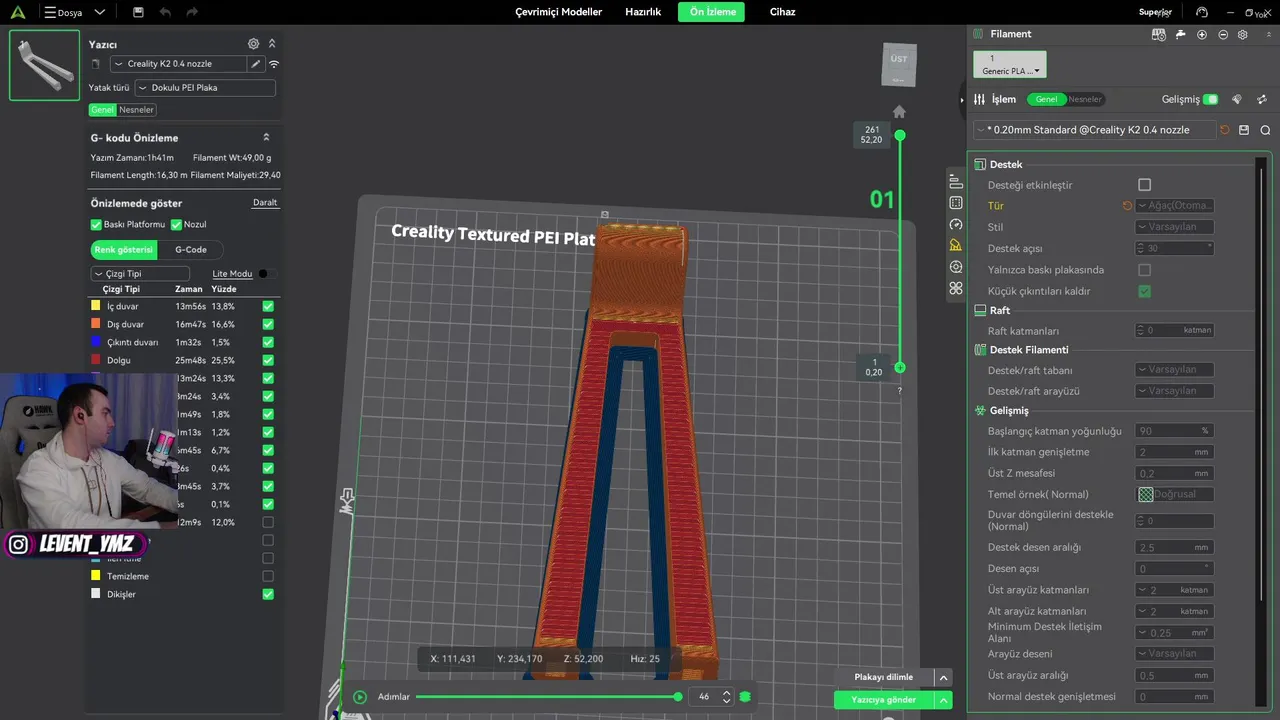Toggle Yalnızca baskı plakasında checkbox
This screenshot has width=1280, height=720.
point(1145,270)
